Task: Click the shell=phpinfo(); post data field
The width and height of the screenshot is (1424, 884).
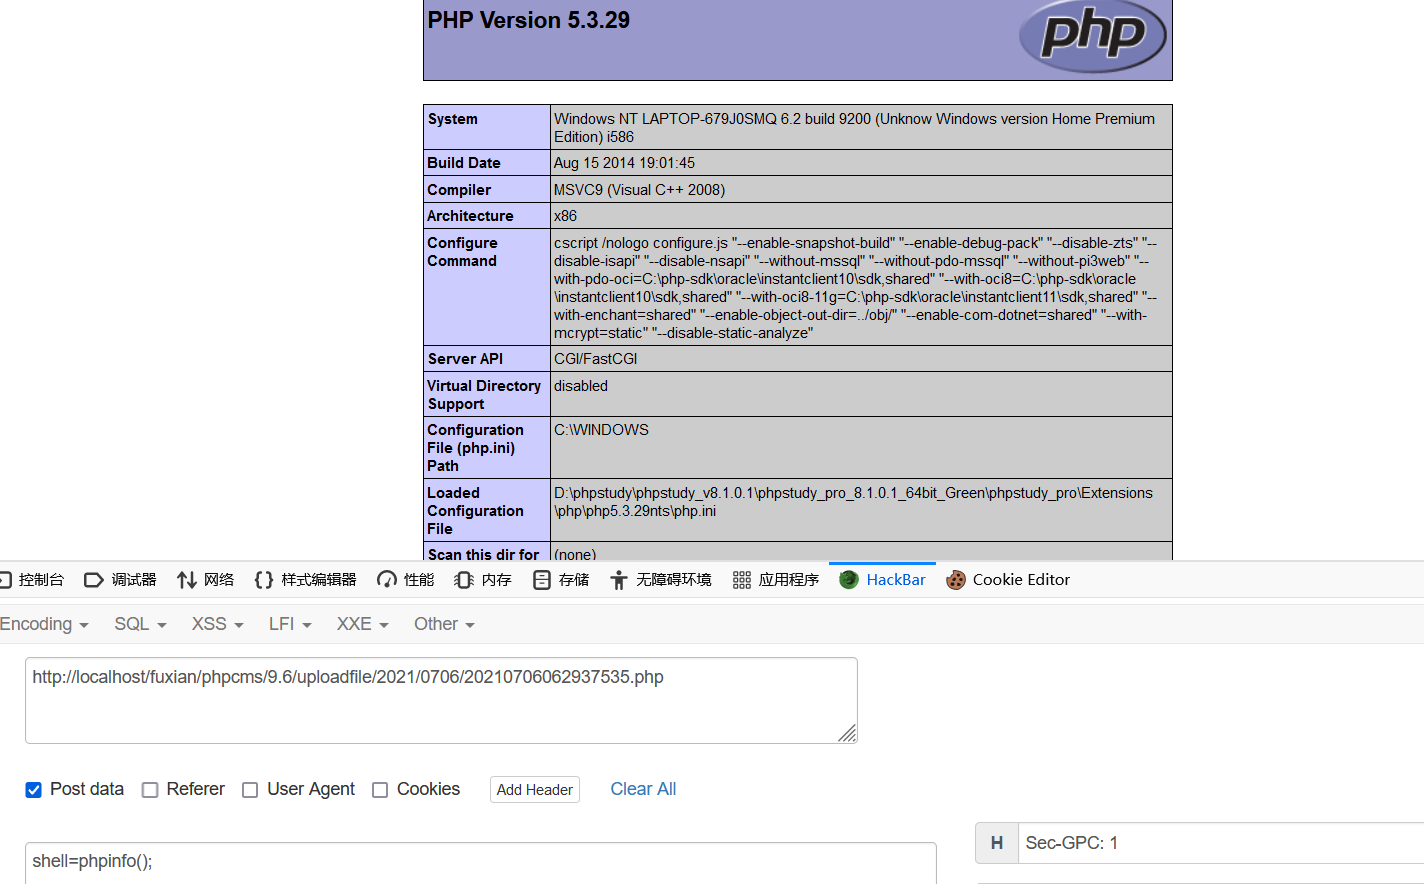Action: tap(480, 862)
